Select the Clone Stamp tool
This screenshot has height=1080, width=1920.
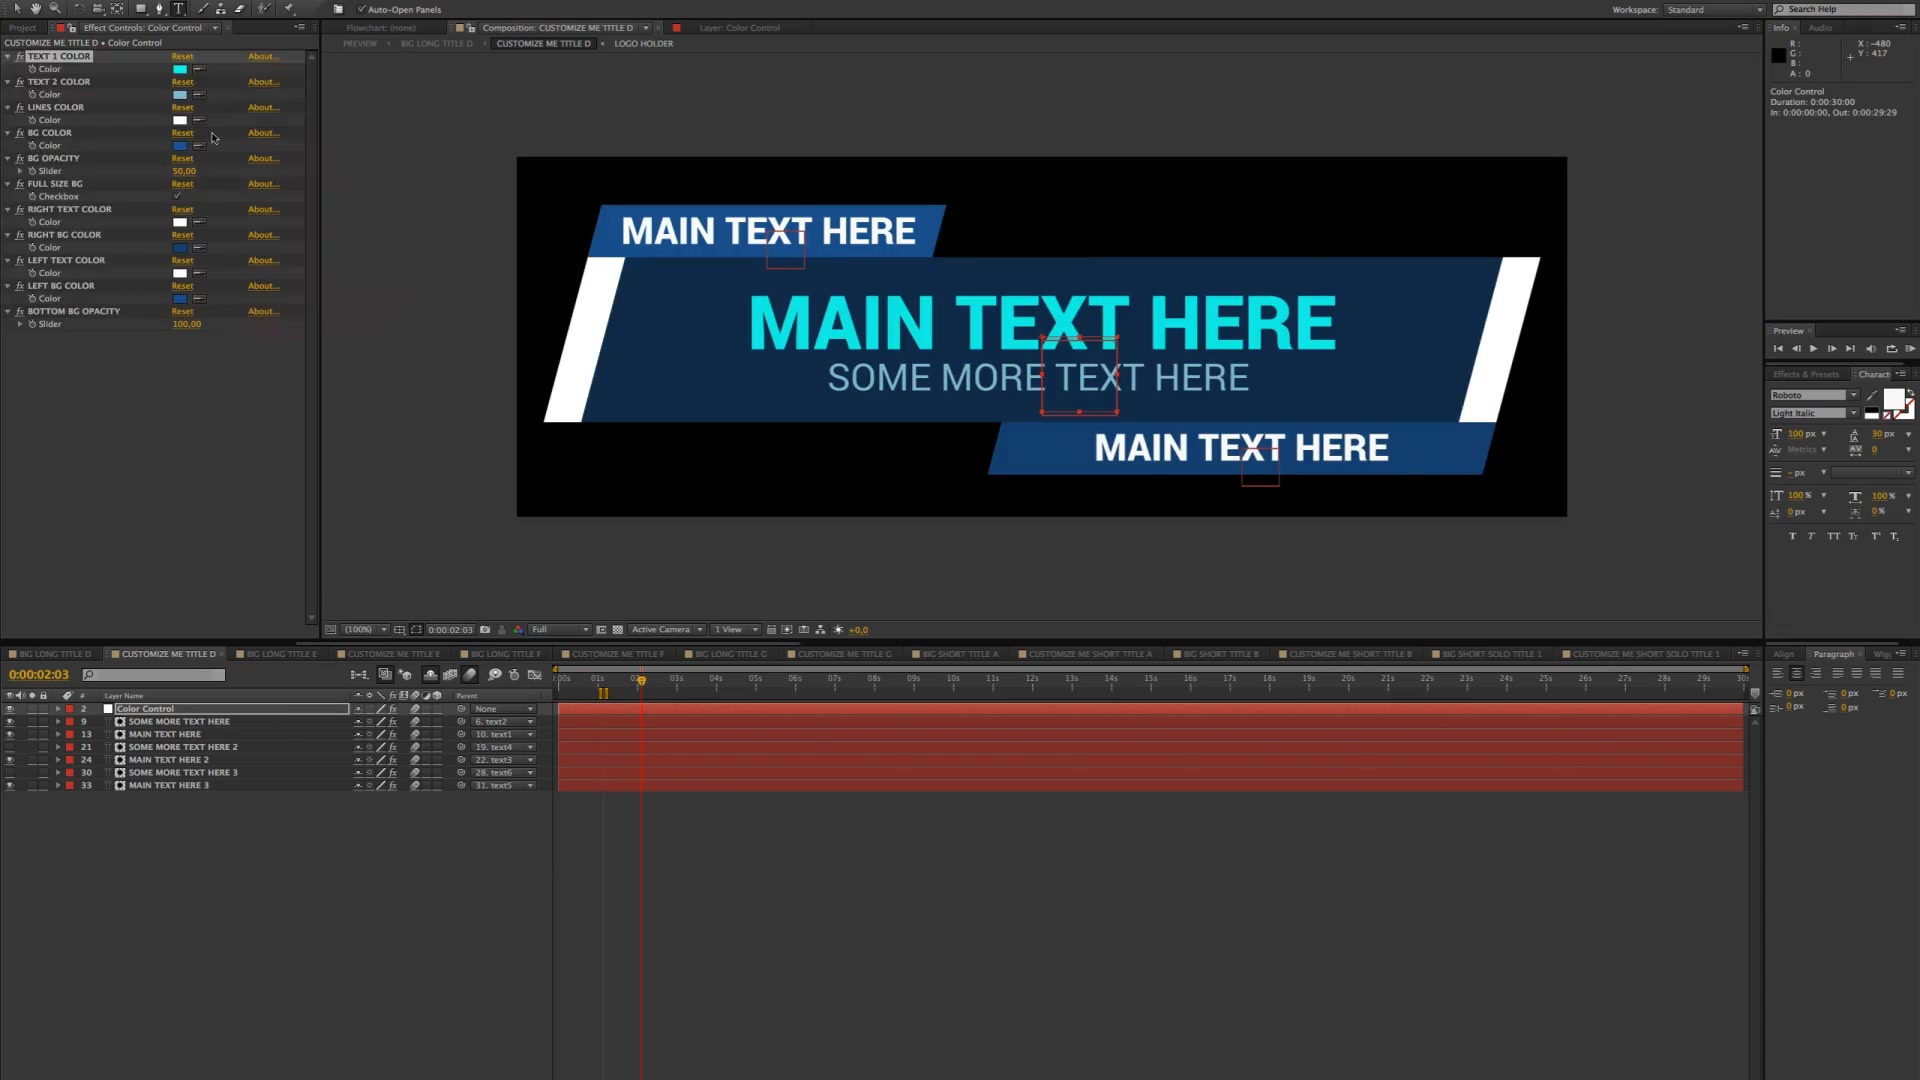[221, 8]
